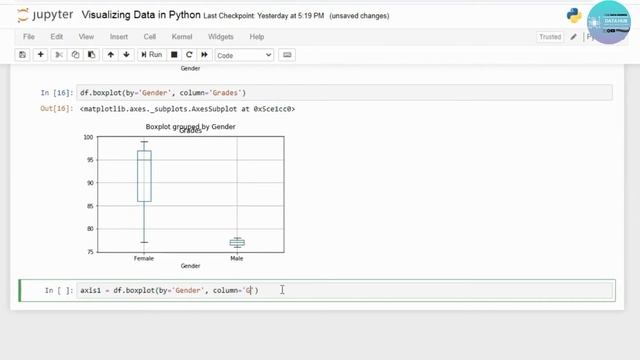
Task: Click the Jupyter logo
Action: (x=45, y=15)
